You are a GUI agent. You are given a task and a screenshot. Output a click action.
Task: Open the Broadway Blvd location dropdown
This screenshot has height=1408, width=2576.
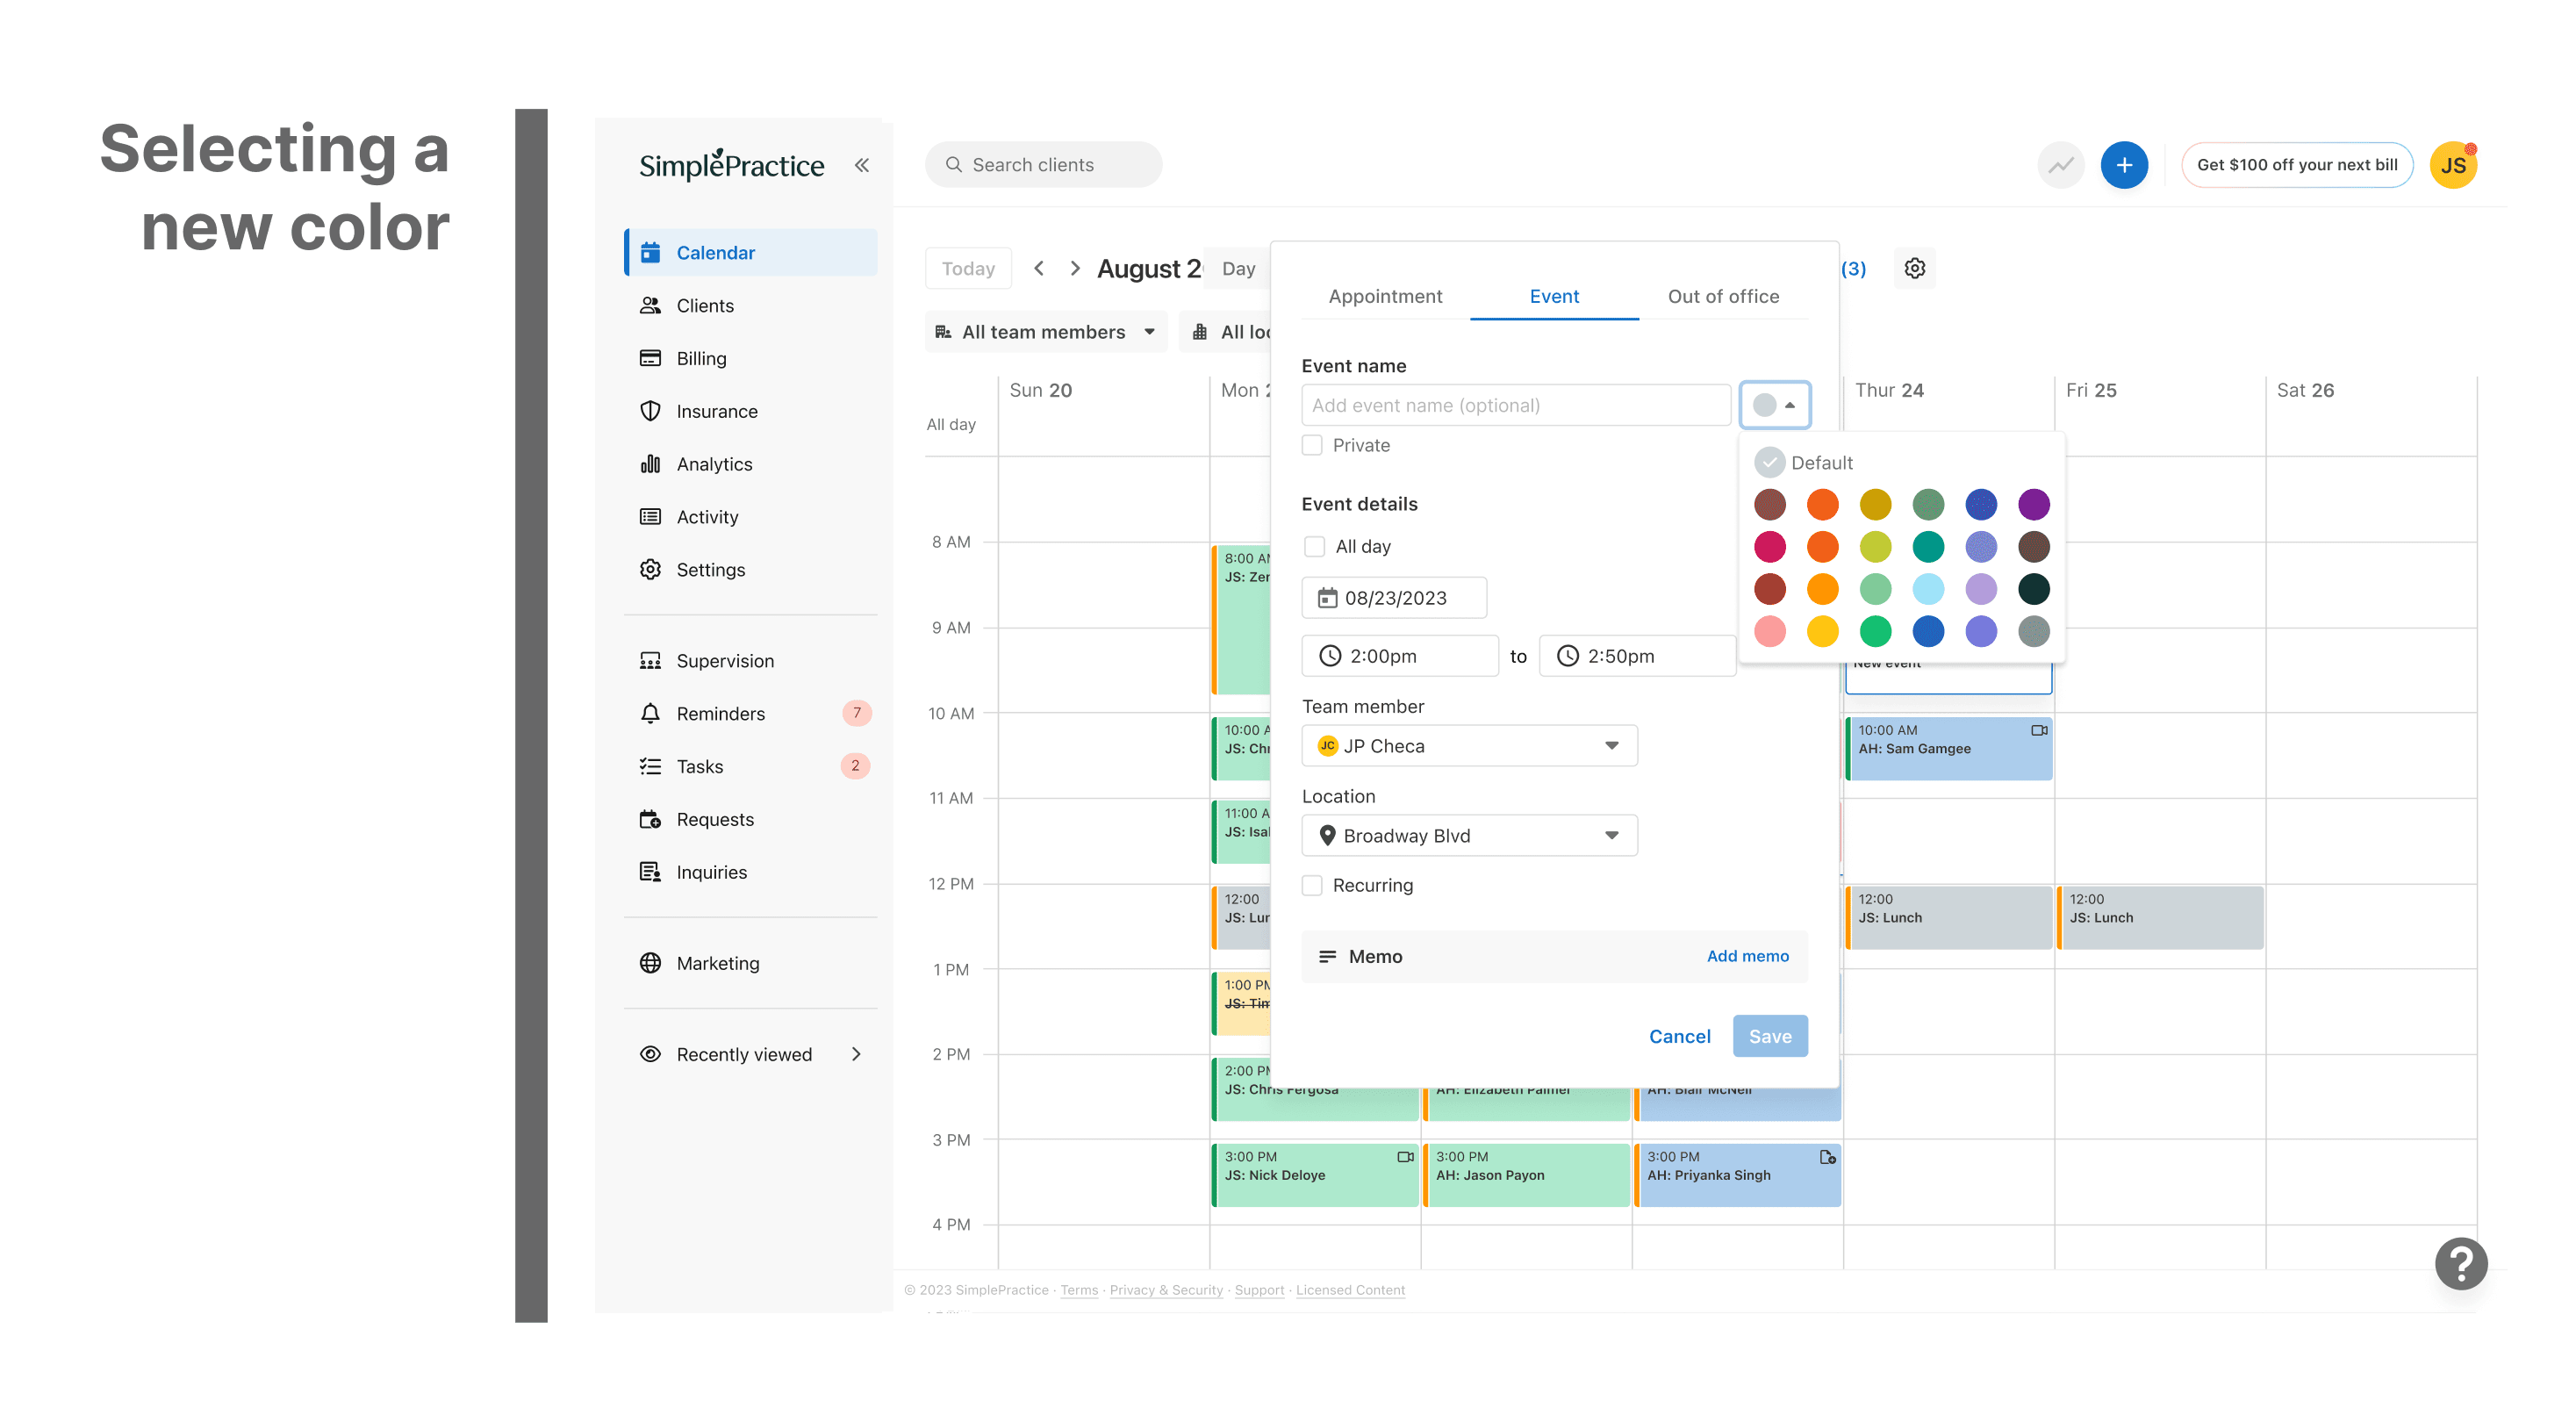(1468, 835)
